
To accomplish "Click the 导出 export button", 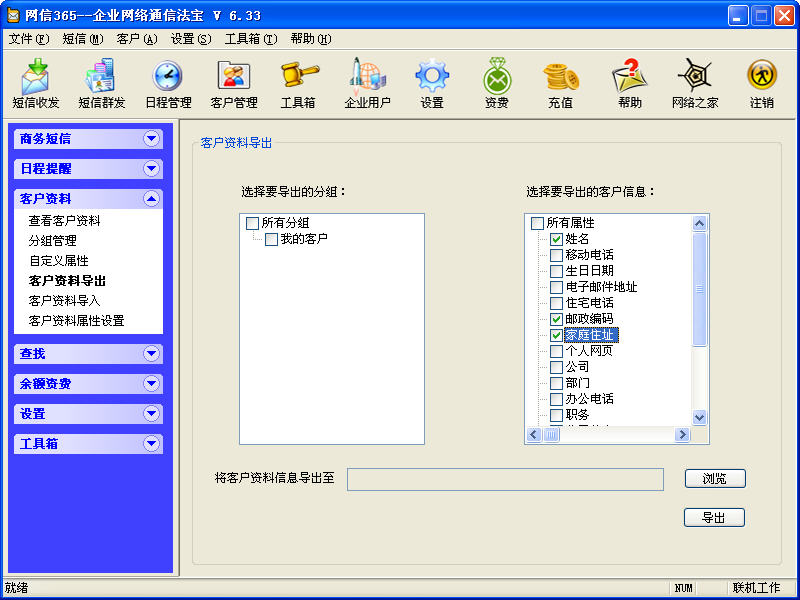I will click(714, 518).
